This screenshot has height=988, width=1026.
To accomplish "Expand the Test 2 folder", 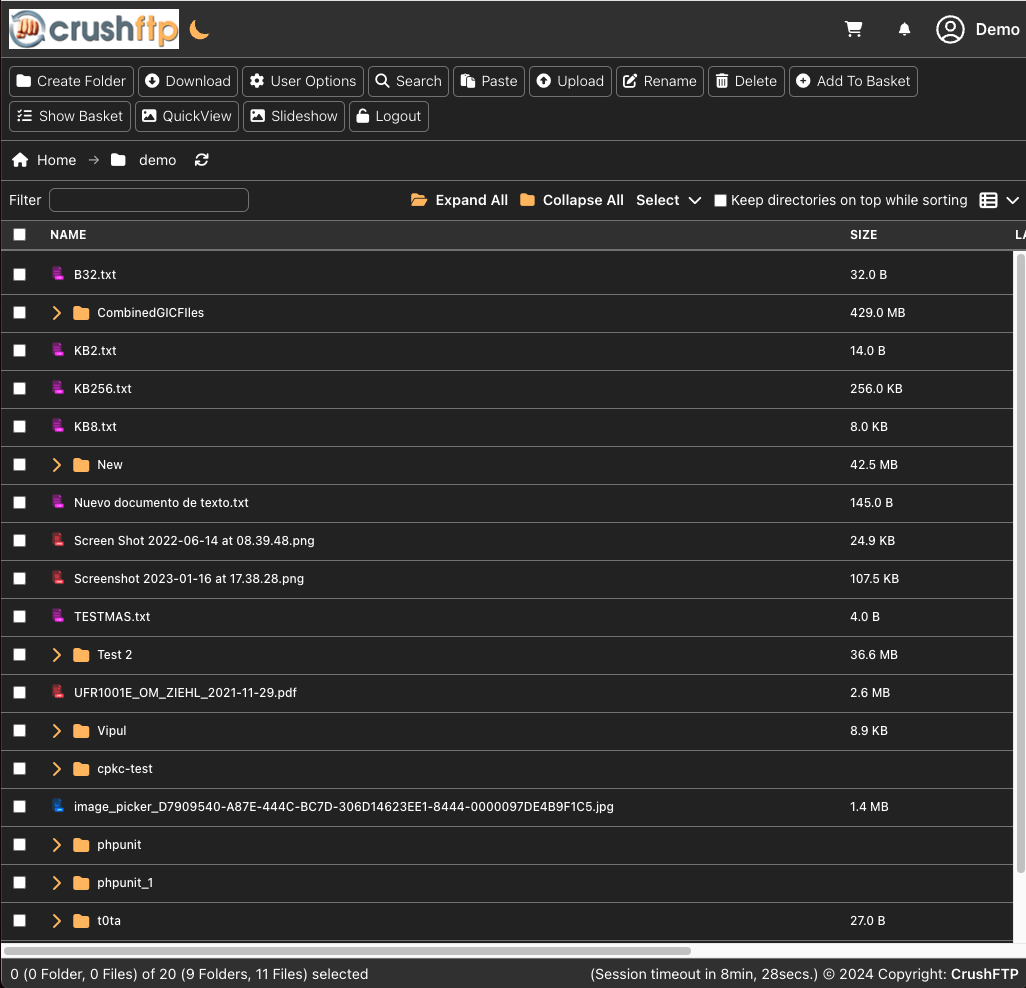I will (56, 654).
